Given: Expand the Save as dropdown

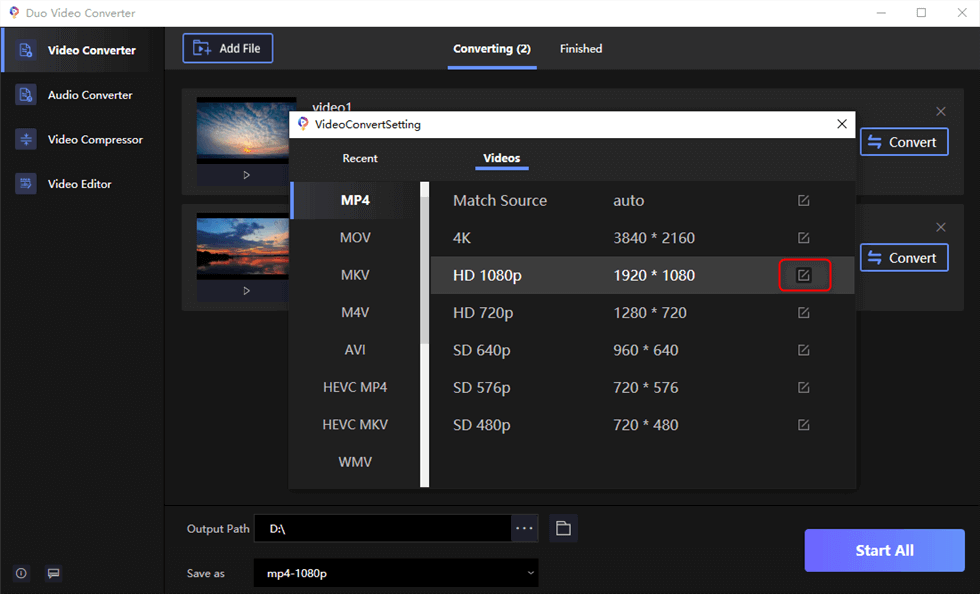Looking at the screenshot, I should point(396,573).
